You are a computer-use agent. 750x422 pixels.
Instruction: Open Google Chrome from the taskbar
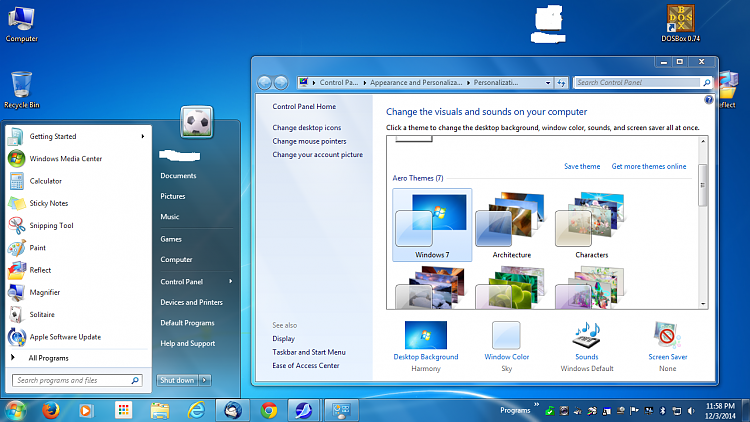coord(269,411)
